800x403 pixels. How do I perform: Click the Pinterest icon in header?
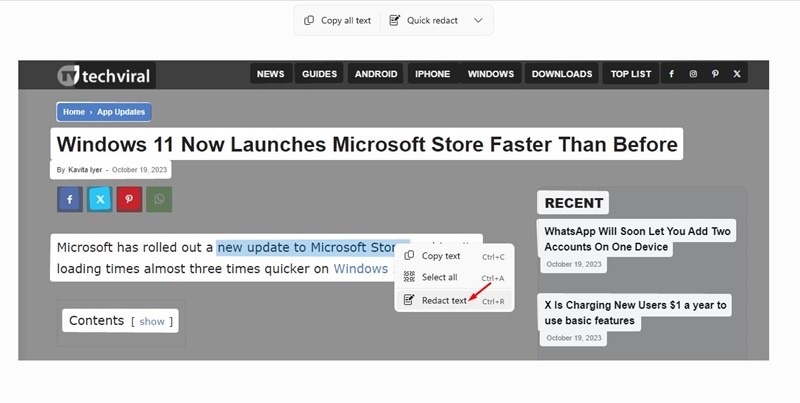(715, 73)
